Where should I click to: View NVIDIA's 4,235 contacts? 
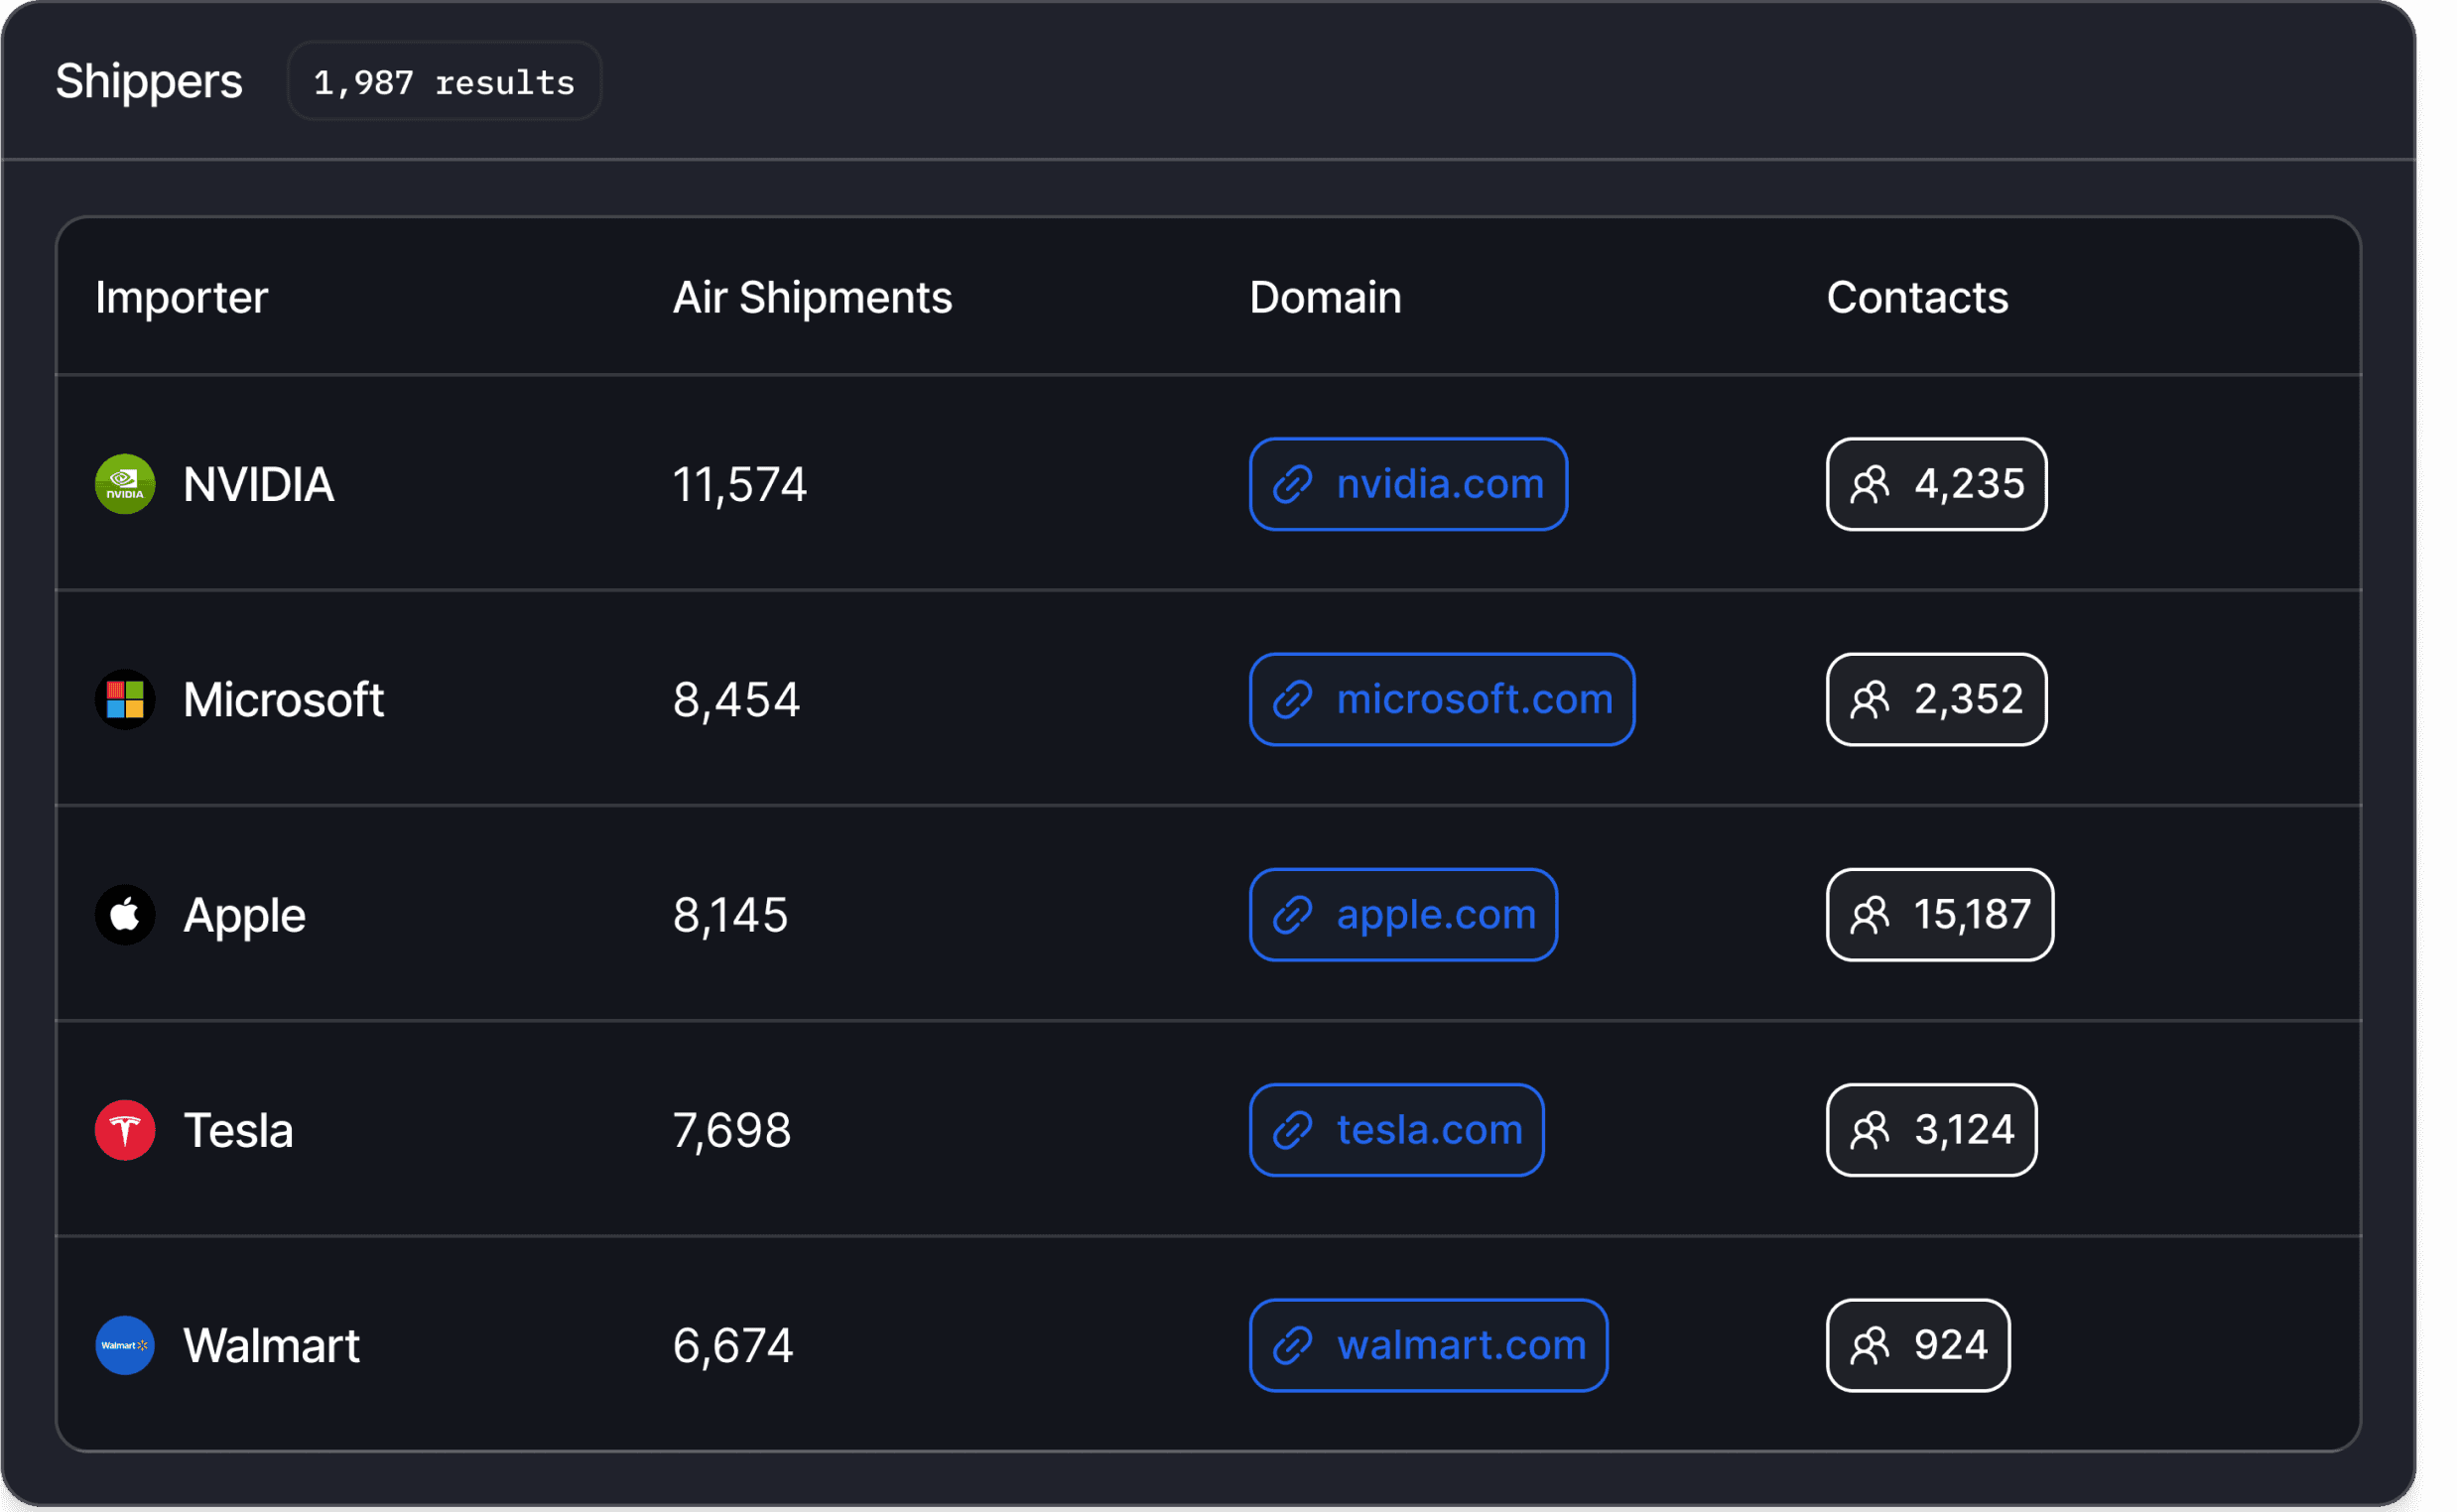pyautogui.click(x=1936, y=484)
